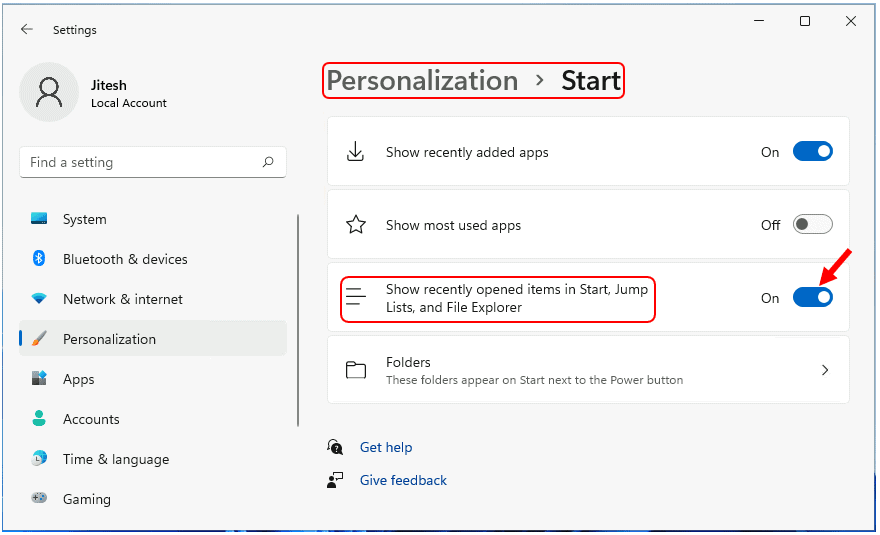This screenshot has height=535, width=880.
Task: Open the System settings category
Action: coord(153,219)
